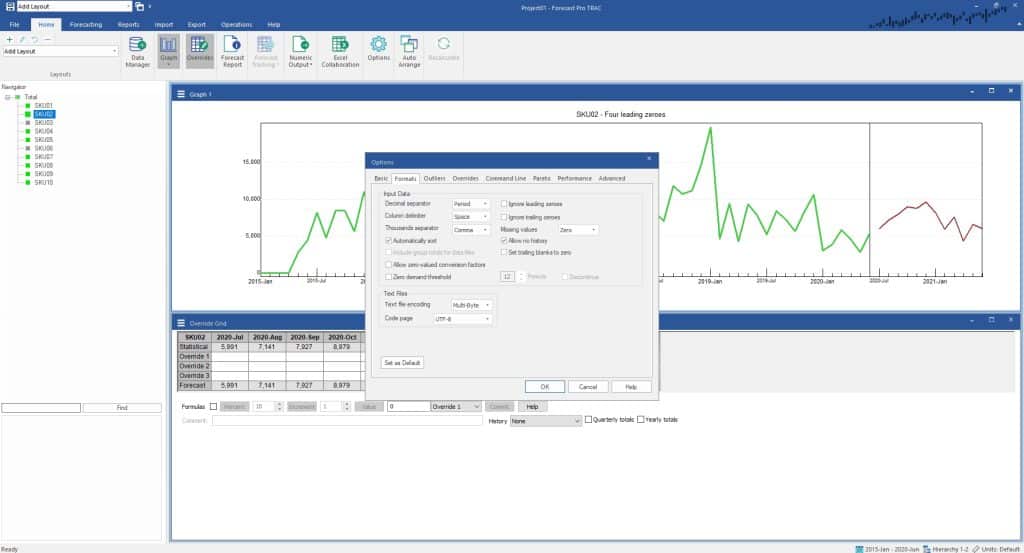Click the Set as Default button
Viewport: 1024px width, 553px height.
point(403,362)
